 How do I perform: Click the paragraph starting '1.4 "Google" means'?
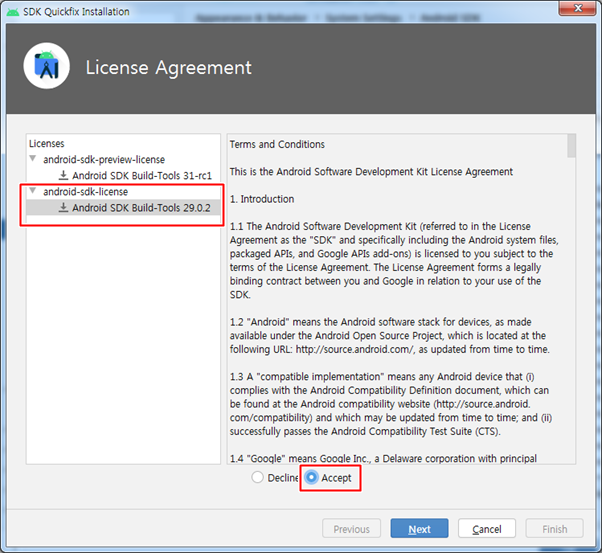[x=383, y=458]
